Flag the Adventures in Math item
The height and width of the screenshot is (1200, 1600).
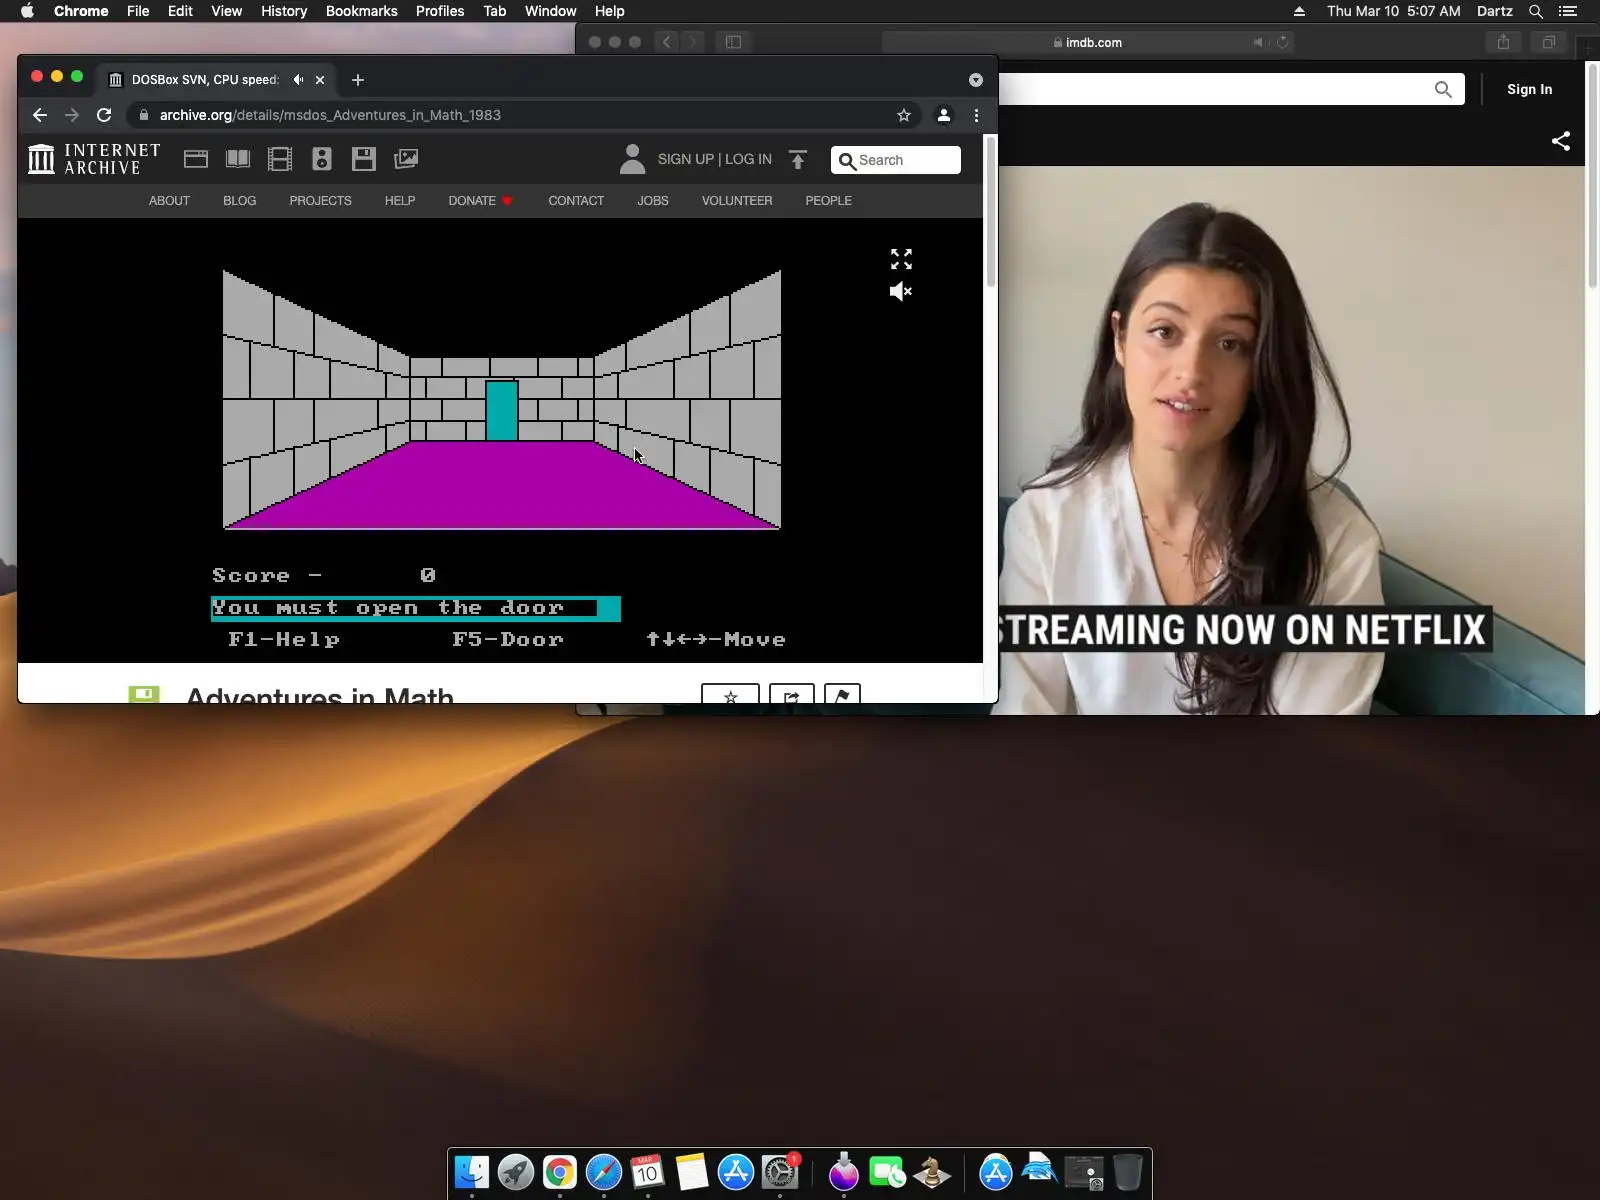click(x=842, y=694)
